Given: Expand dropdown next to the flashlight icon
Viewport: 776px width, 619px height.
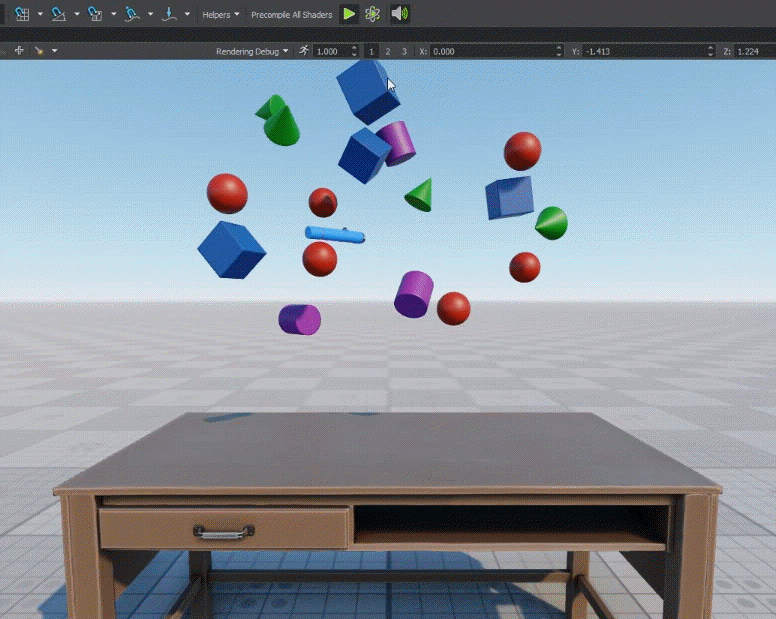Looking at the screenshot, I should point(54,51).
